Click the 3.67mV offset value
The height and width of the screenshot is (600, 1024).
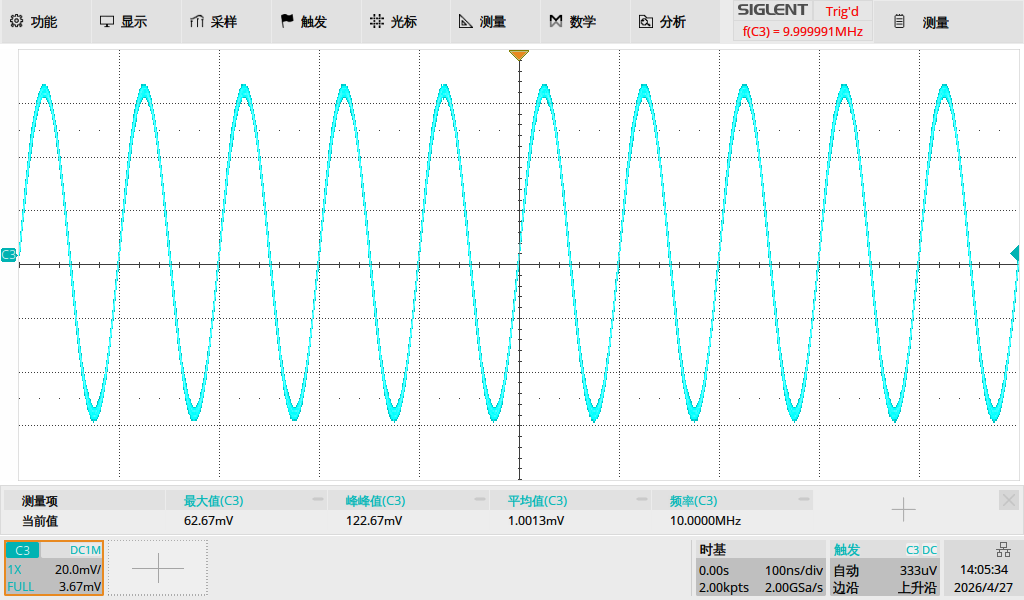click(80, 587)
